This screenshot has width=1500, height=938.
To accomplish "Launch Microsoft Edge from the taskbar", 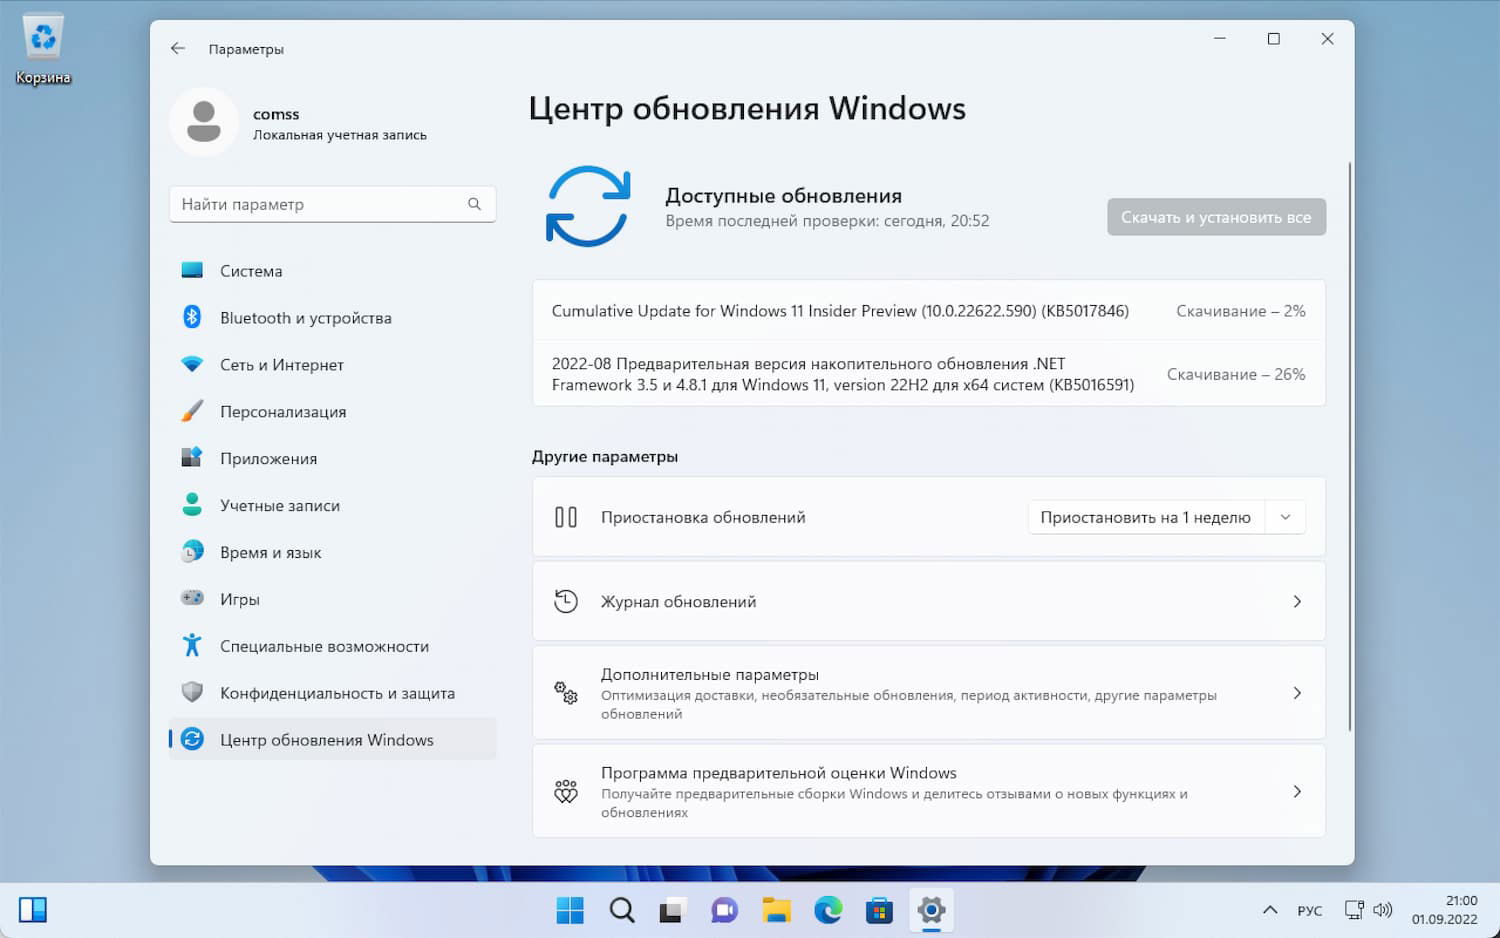I will 828,910.
